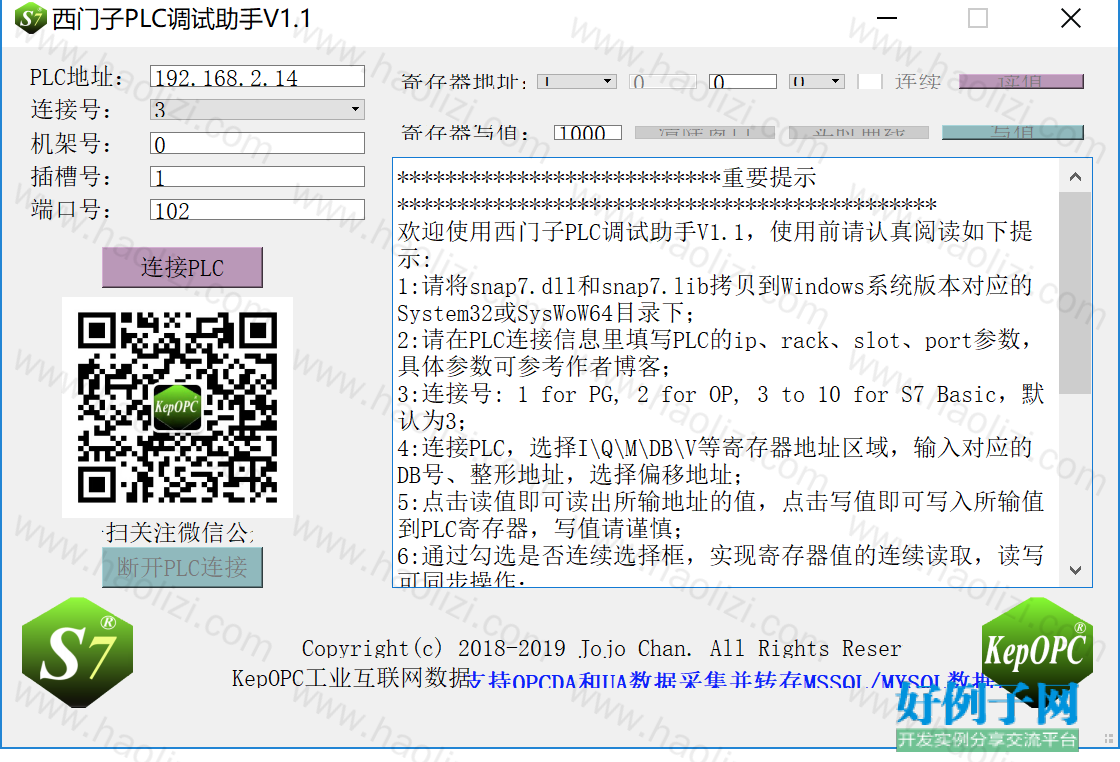1120x762 pixels.
Task: Click the scroll down arrow in tips box
Action: click(x=1076, y=570)
